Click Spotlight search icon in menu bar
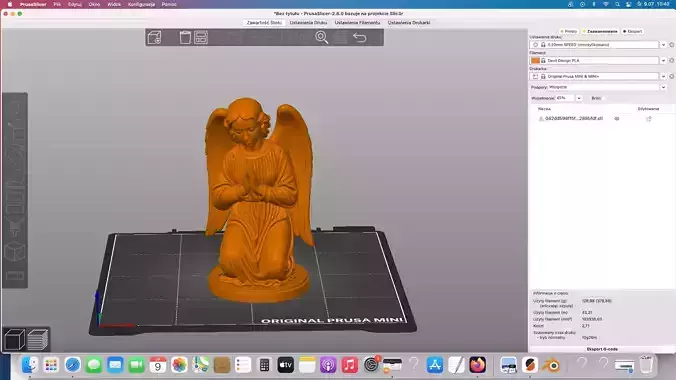 pyautogui.click(x=617, y=4)
